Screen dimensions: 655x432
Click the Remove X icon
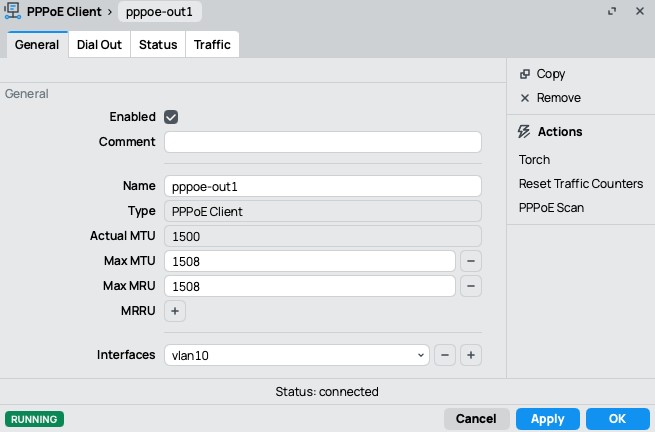(525, 98)
